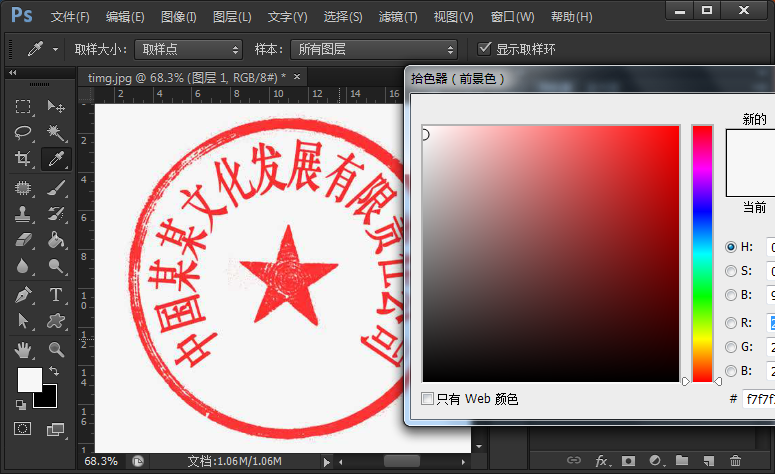Viewport: 775px width, 474px height.
Task: Select the Zoom tool
Action: (55, 350)
